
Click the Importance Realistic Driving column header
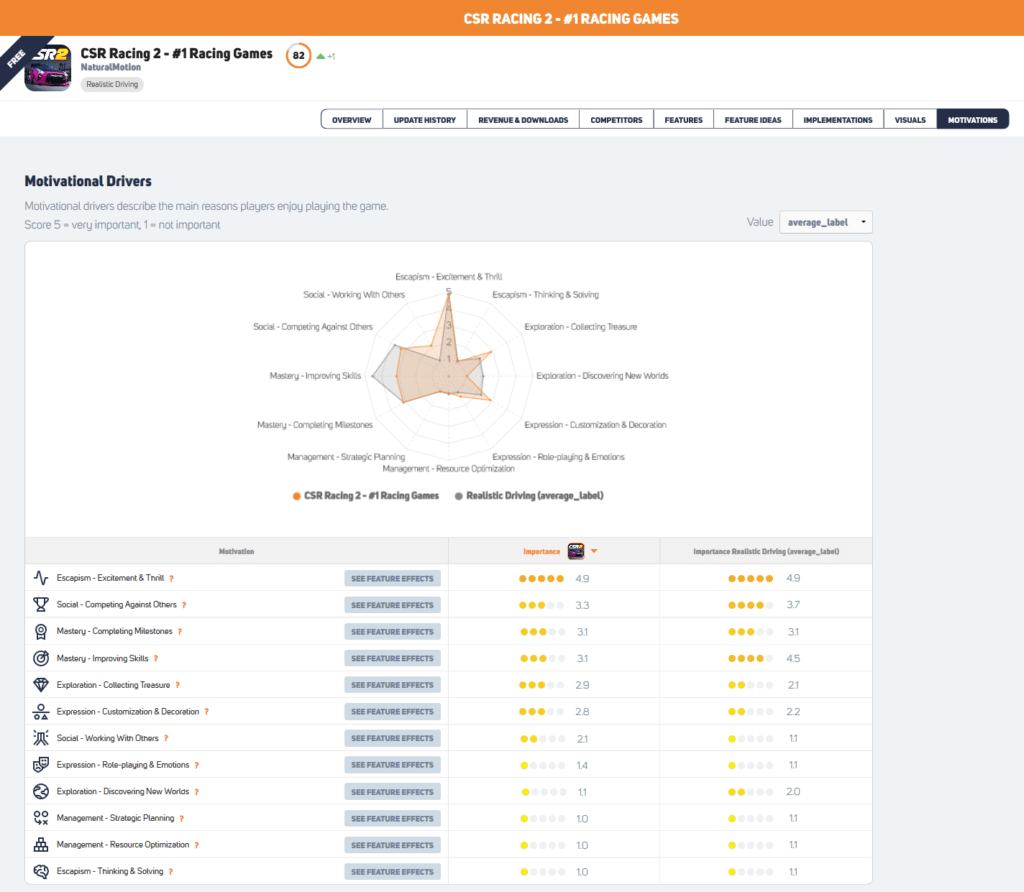pyautogui.click(x=766, y=552)
